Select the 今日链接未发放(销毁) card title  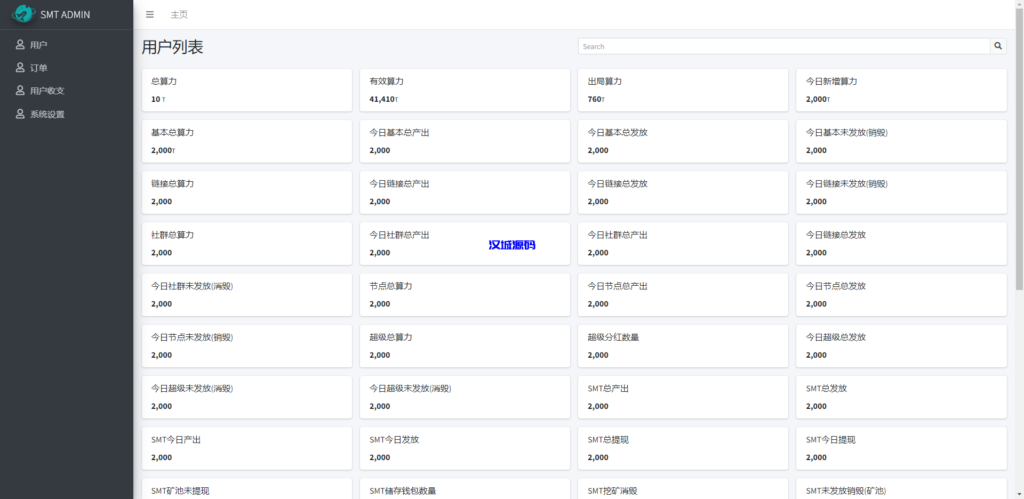tap(847, 184)
